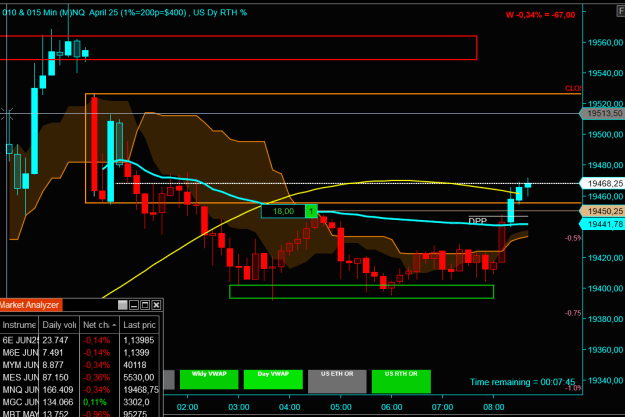This screenshot has width=625, height=417.
Task: Select the 6E JUN25 instrument row
Action: click(x=80, y=340)
